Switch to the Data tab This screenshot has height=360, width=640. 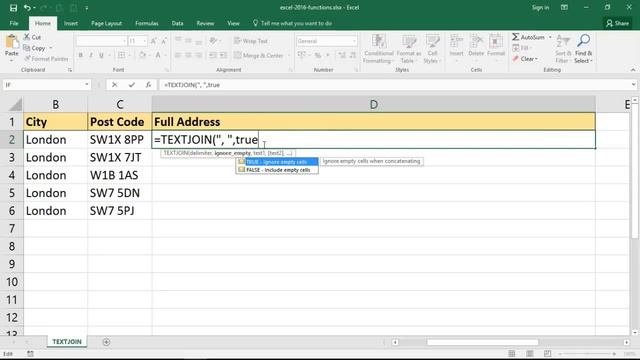[x=178, y=23]
